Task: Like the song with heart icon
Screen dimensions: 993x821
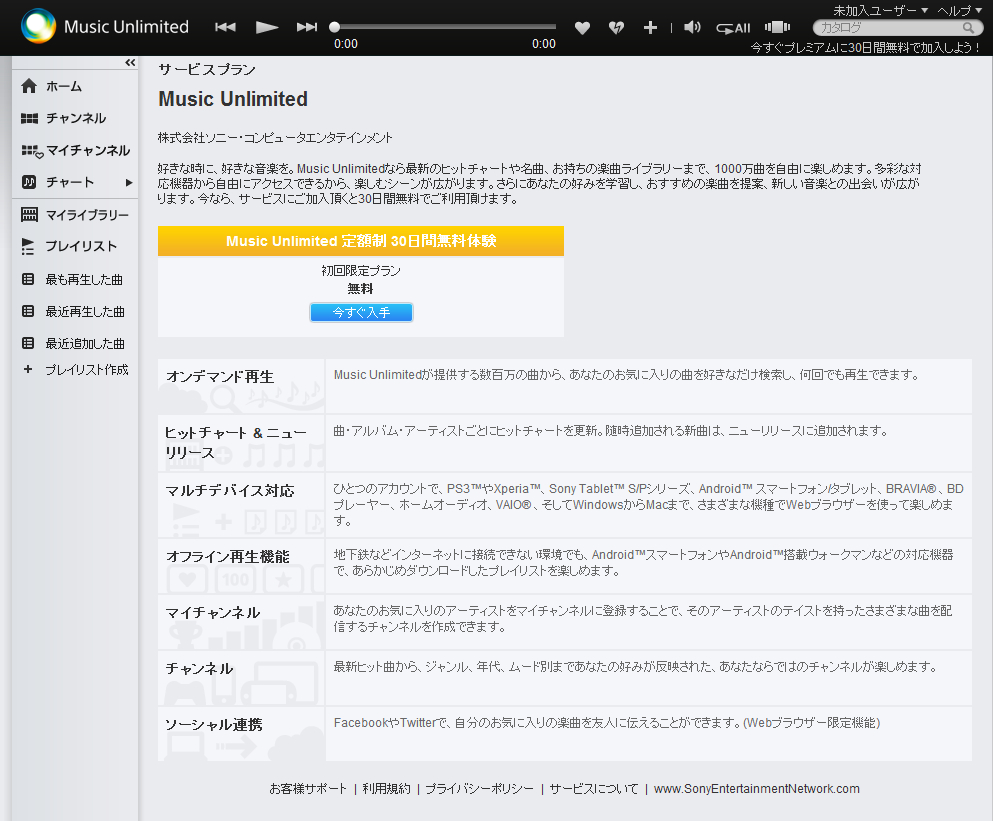Action: 582,27
